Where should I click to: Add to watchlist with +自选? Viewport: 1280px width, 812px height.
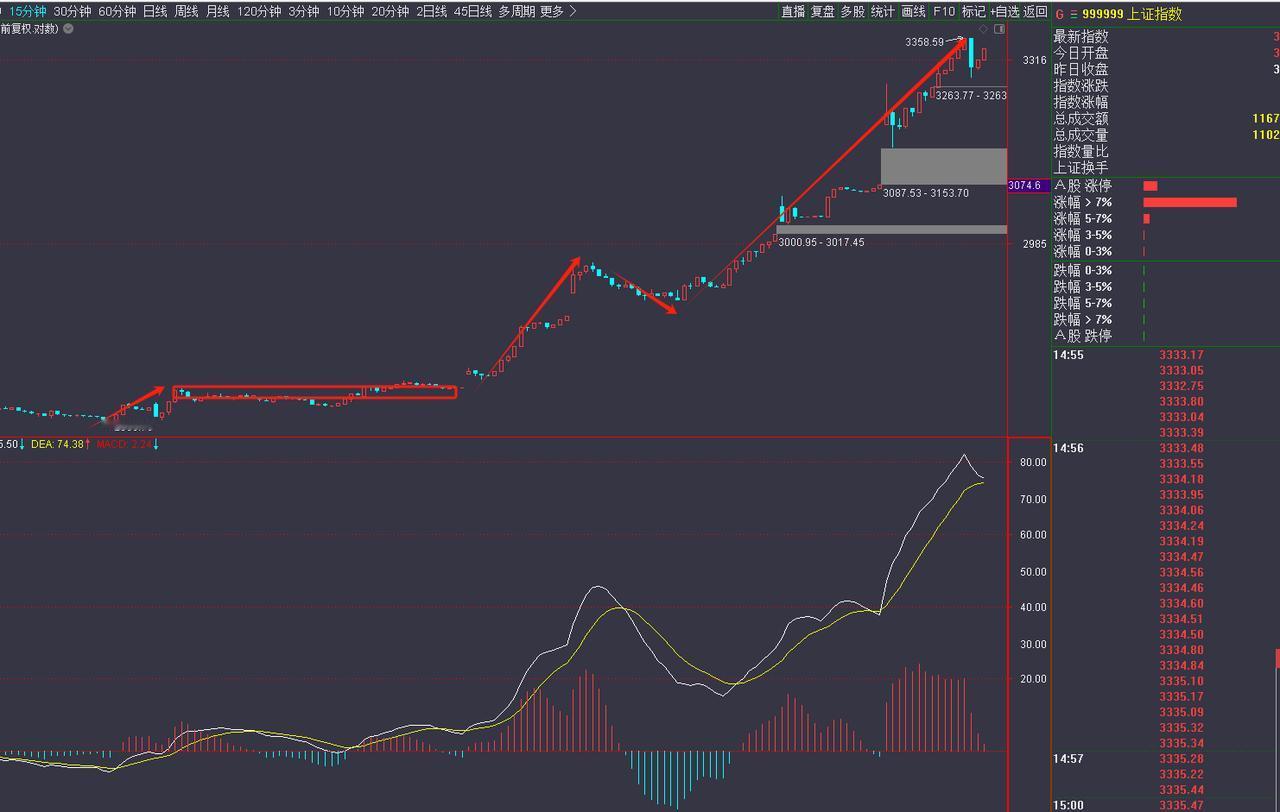pyautogui.click(x=1004, y=12)
